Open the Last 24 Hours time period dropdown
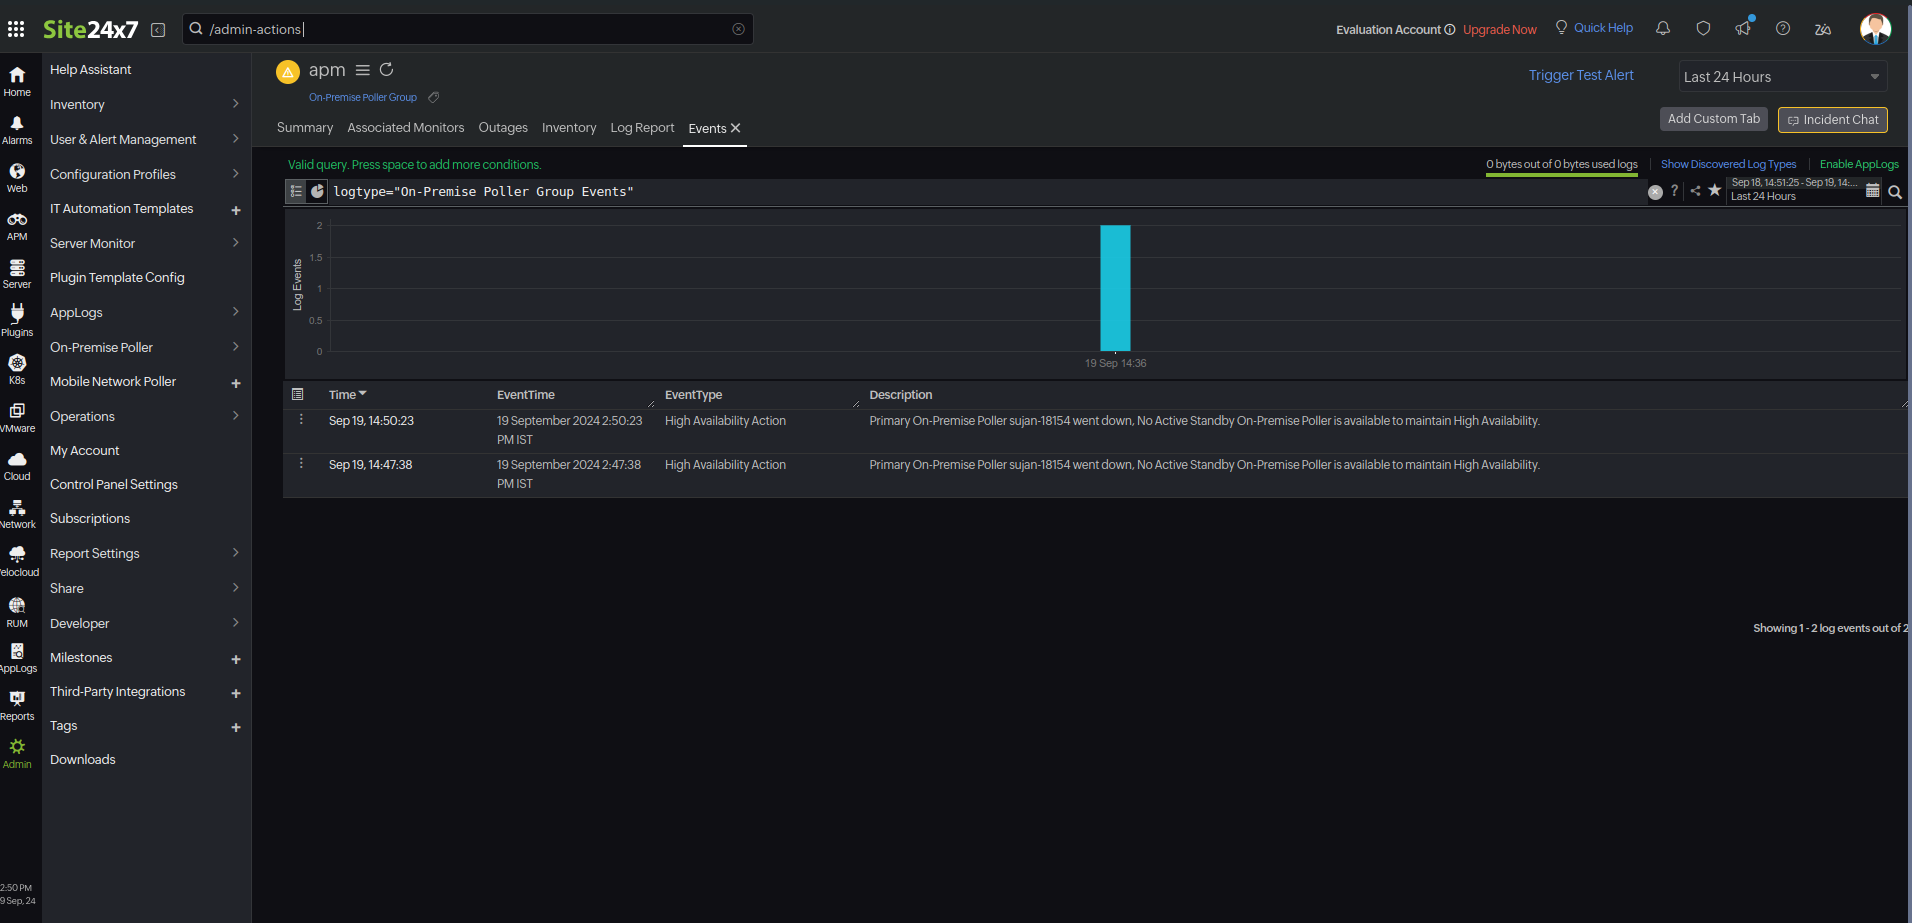 [1781, 77]
